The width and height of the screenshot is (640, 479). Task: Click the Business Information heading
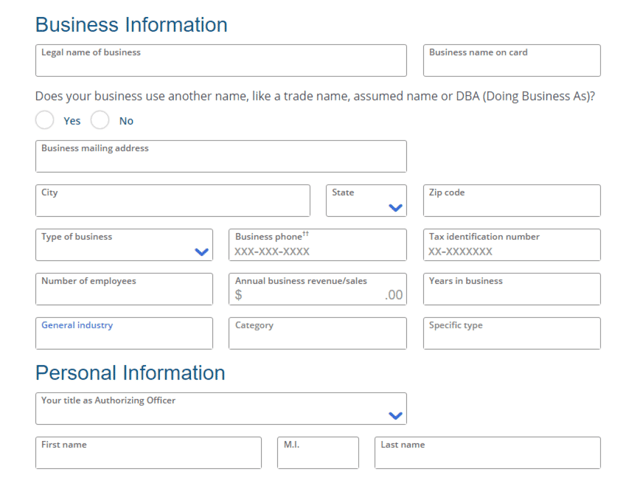pyautogui.click(x=131, y=24)
